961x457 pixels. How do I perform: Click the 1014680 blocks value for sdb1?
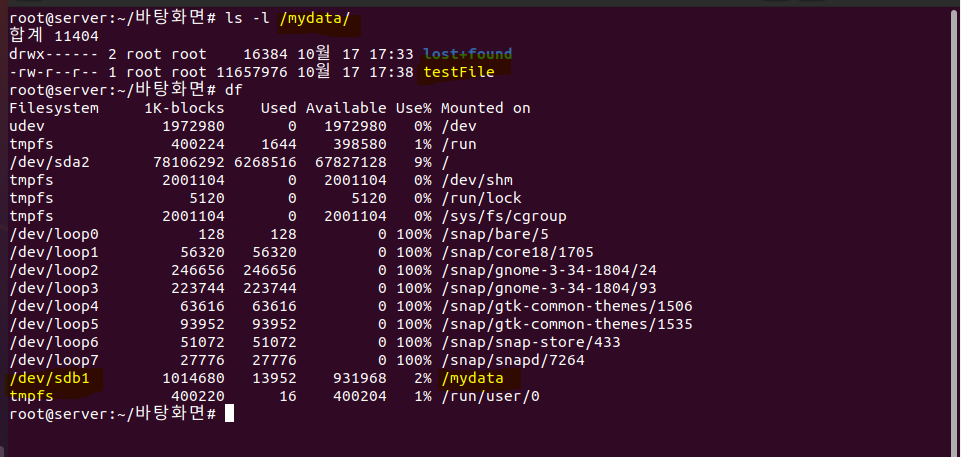193,379
